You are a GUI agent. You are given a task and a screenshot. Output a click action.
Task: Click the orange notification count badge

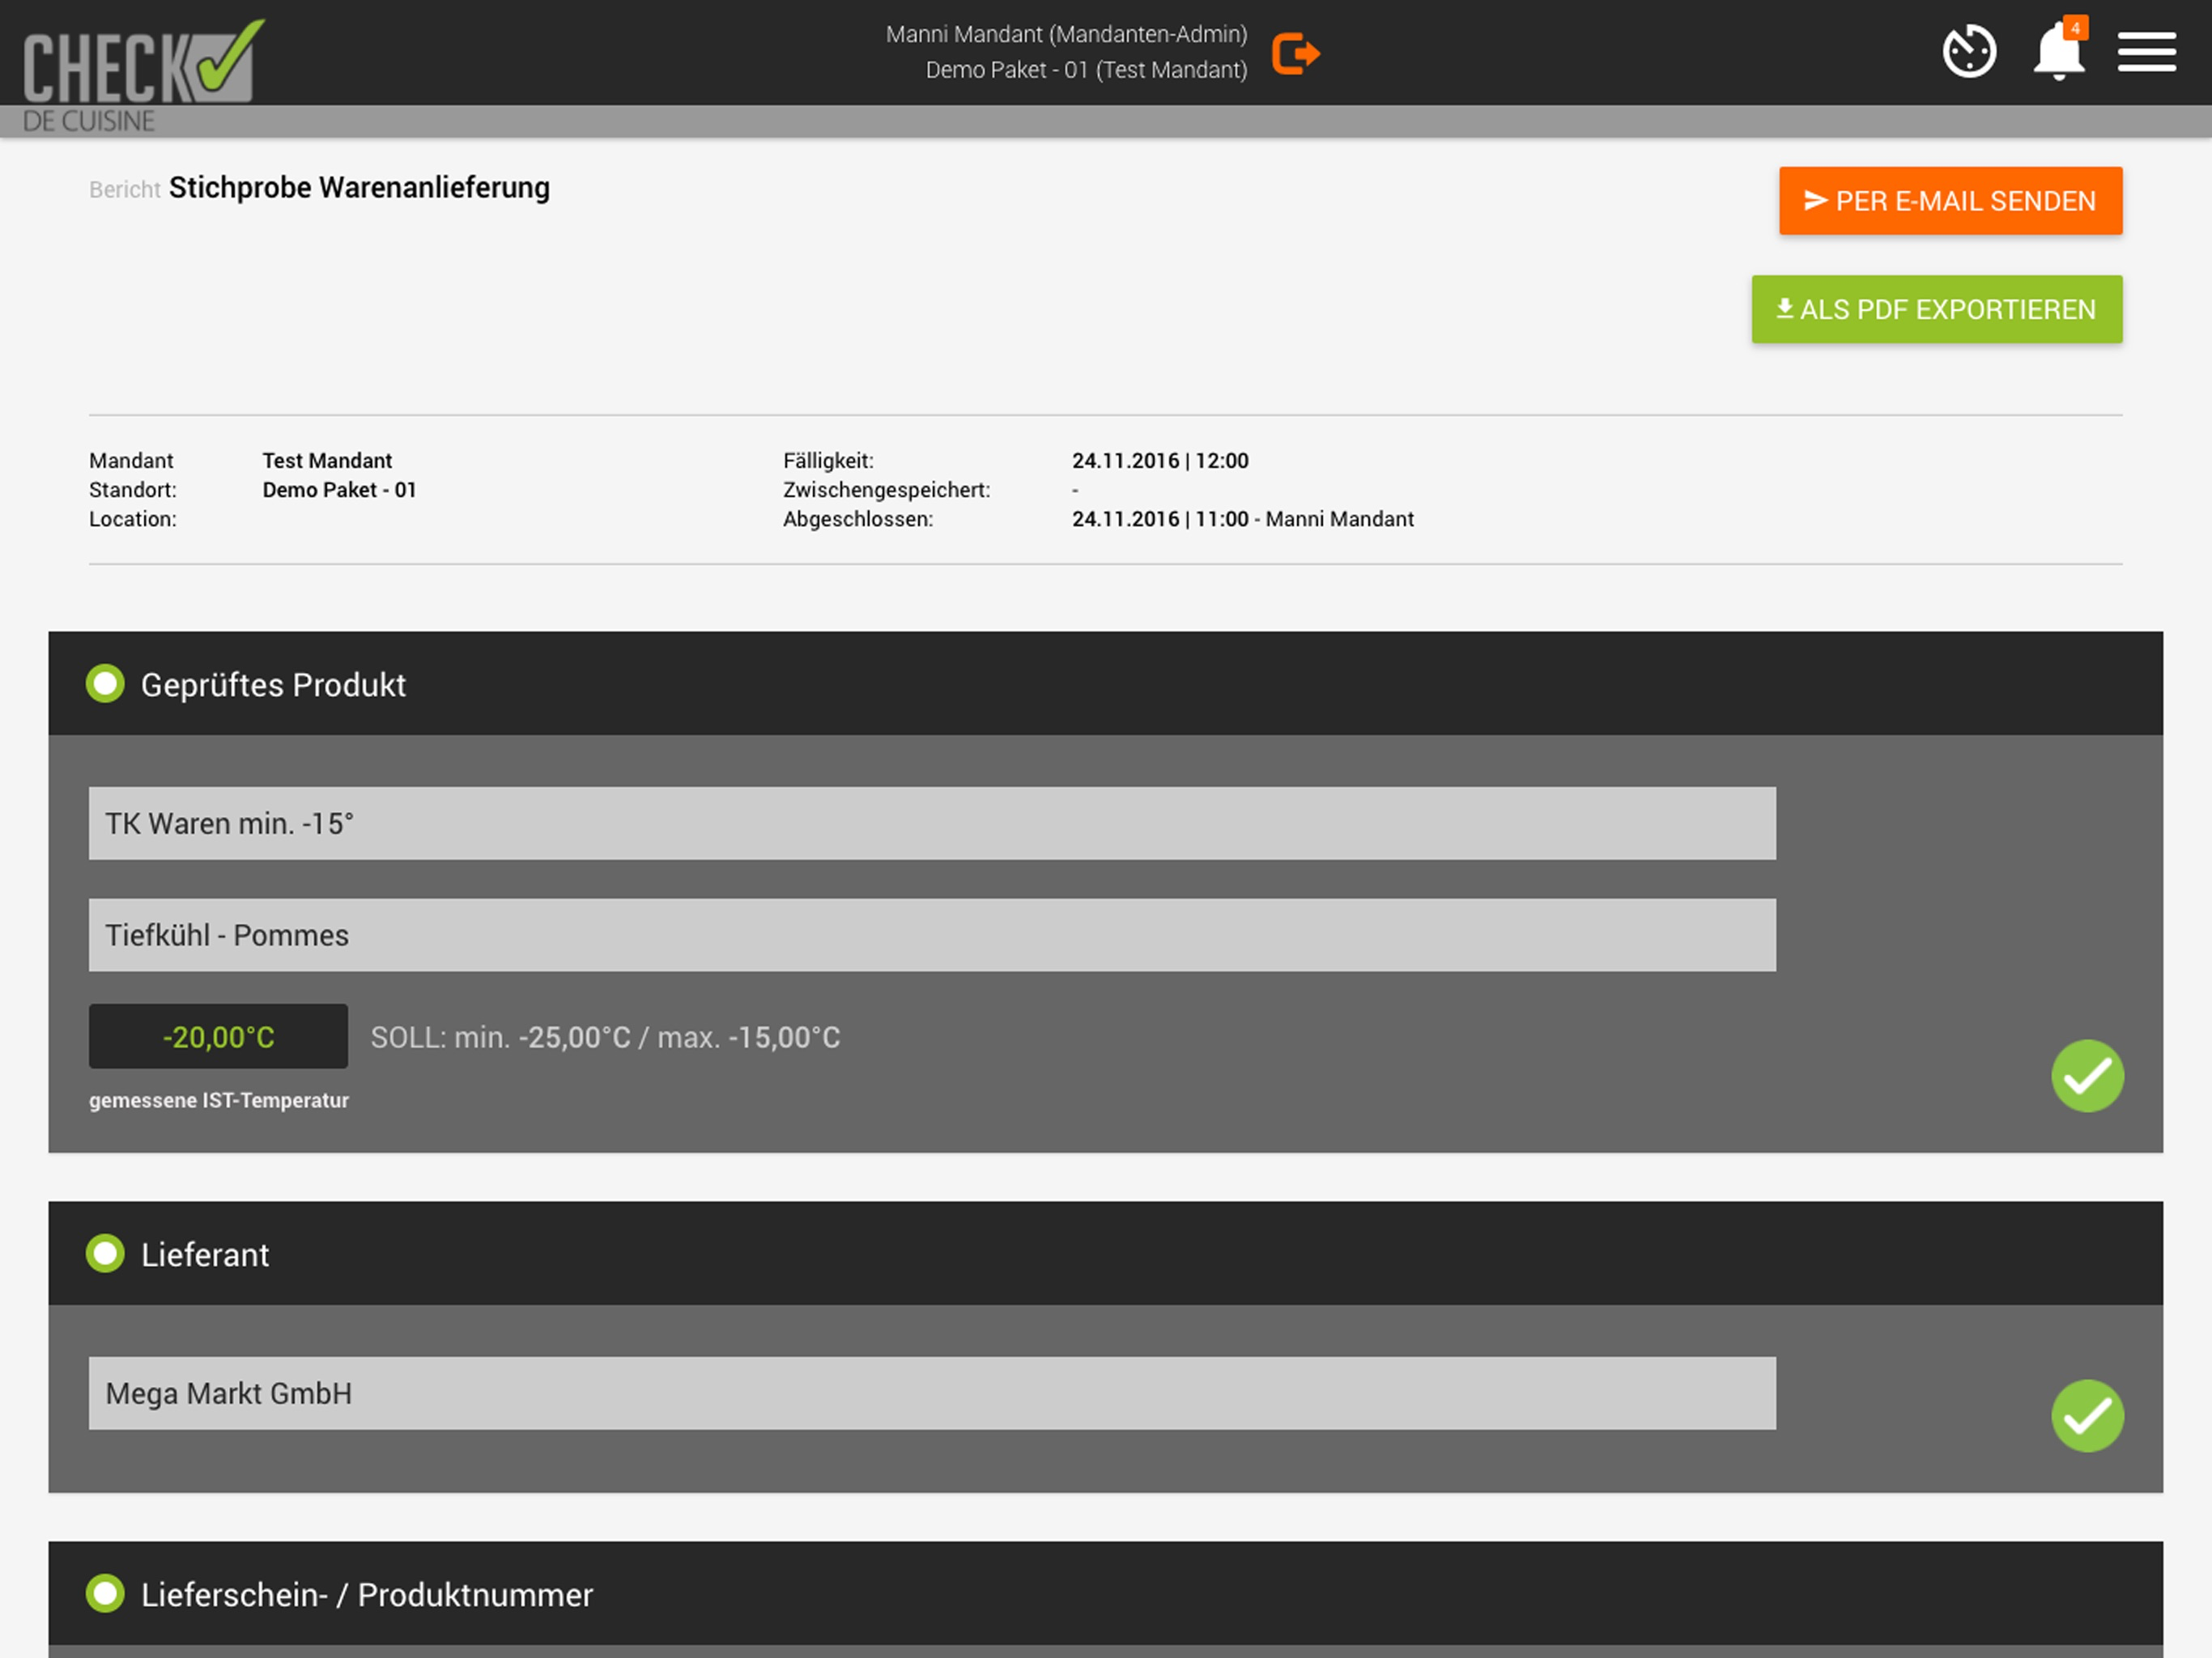(x=2075, y=28)
